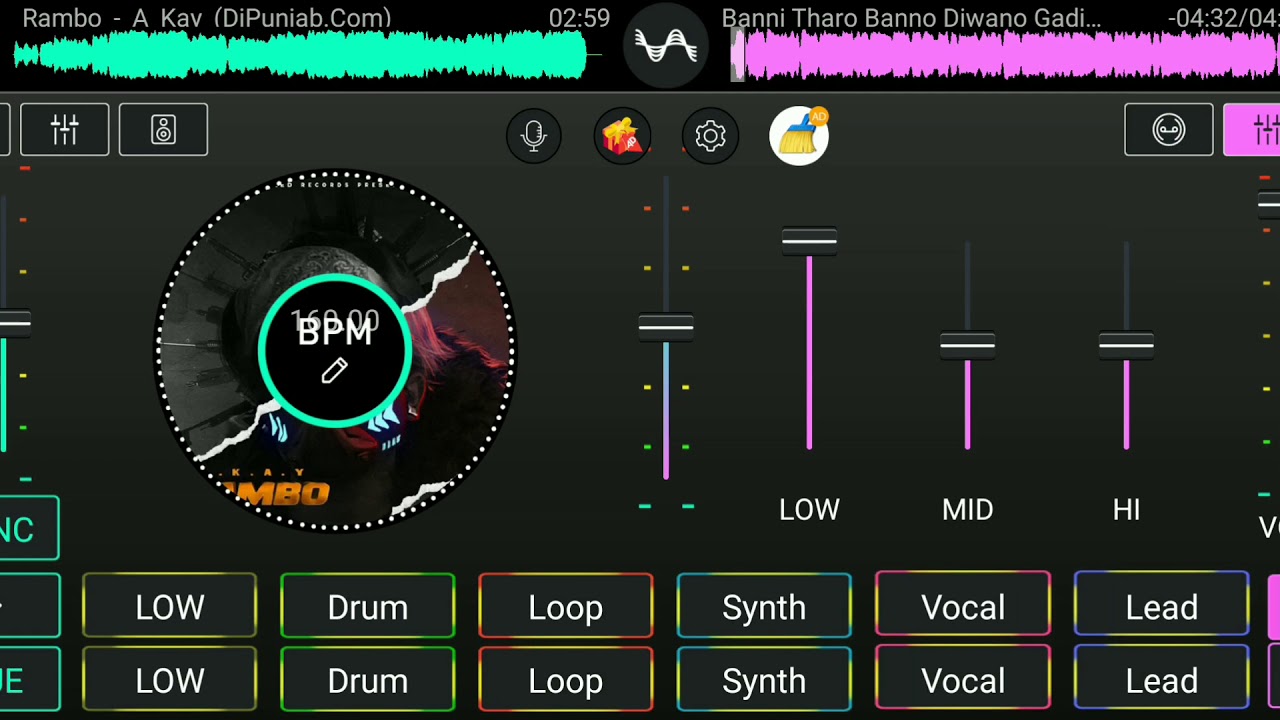Viewport: 1280px width, 720px height.
Task: Move the center crossfader volume slider handle
Action: click(666, 327)
